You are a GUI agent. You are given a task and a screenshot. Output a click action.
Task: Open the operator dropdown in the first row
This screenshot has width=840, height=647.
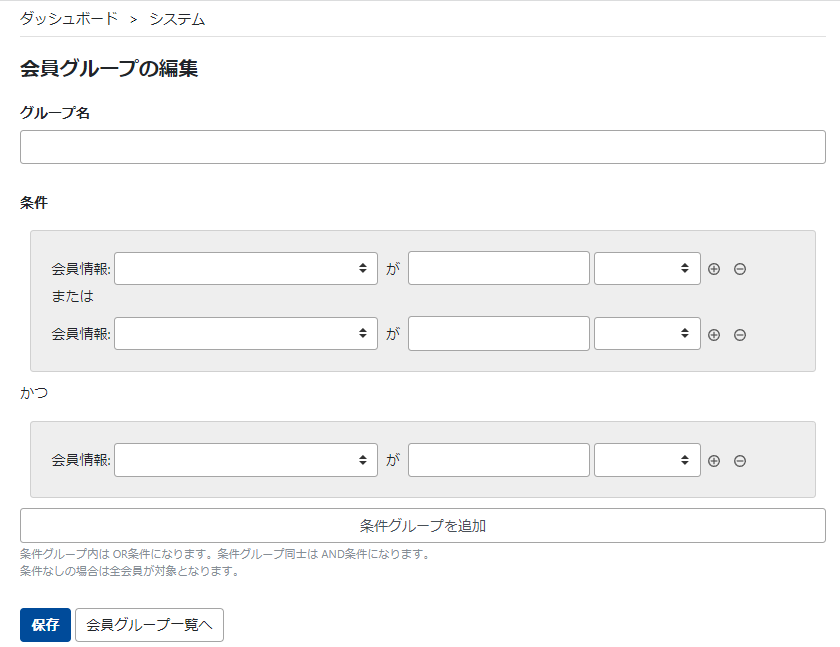pyautogui.click(x=647, y=268)
